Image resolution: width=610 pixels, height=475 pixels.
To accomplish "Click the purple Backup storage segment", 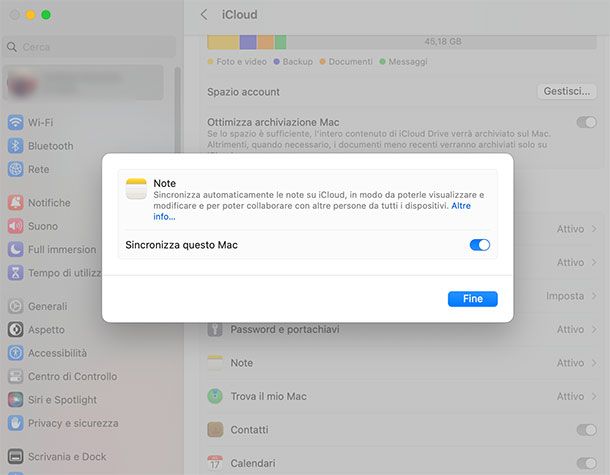I will (248, 42).
